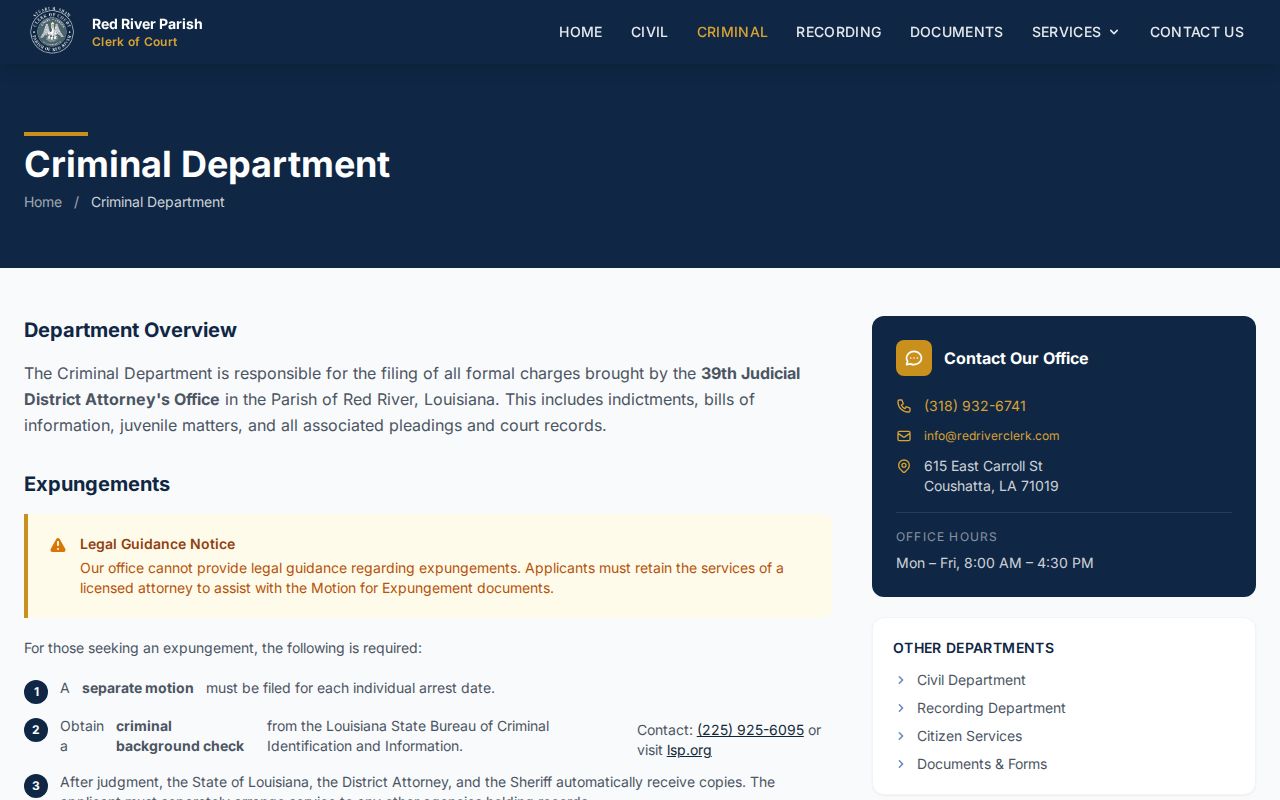This screenshot has width=1280, height=800.
Task: Click the "criminal background check" bold text
Action: click(180, 736)
